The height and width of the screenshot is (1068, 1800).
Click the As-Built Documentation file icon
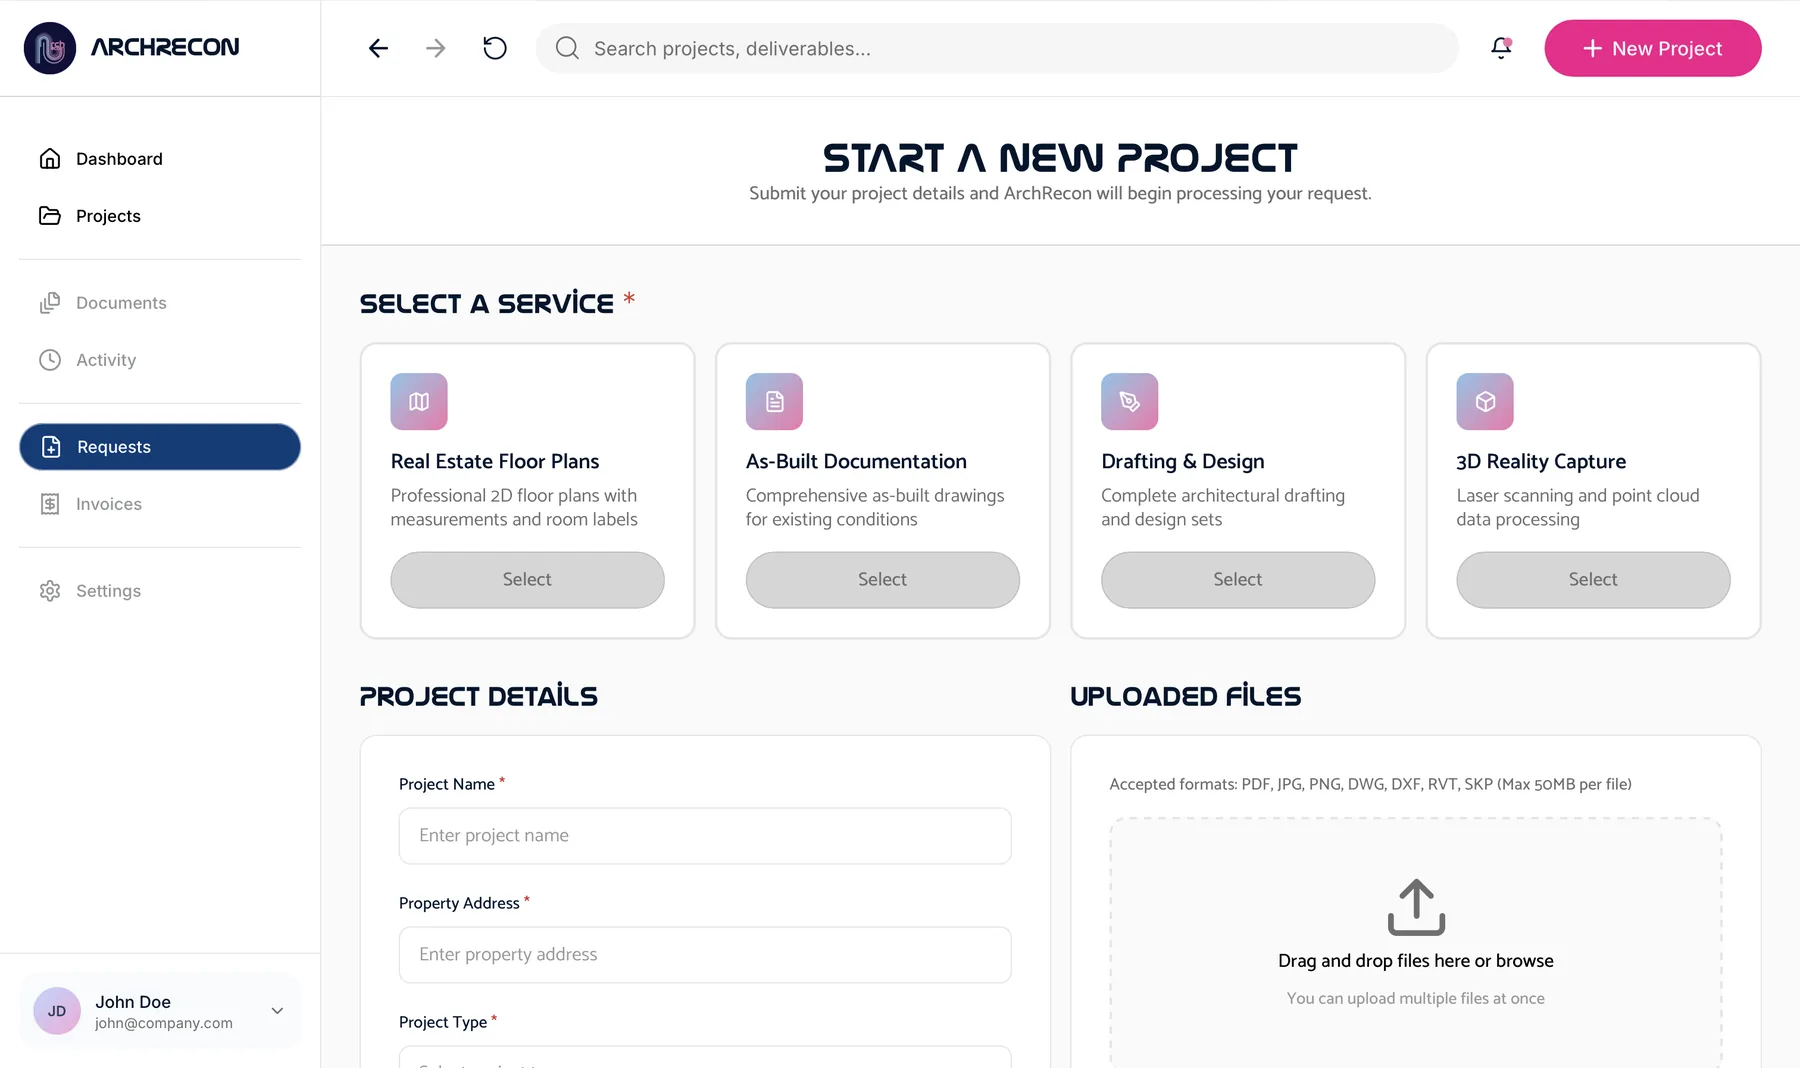click(774, 401)
